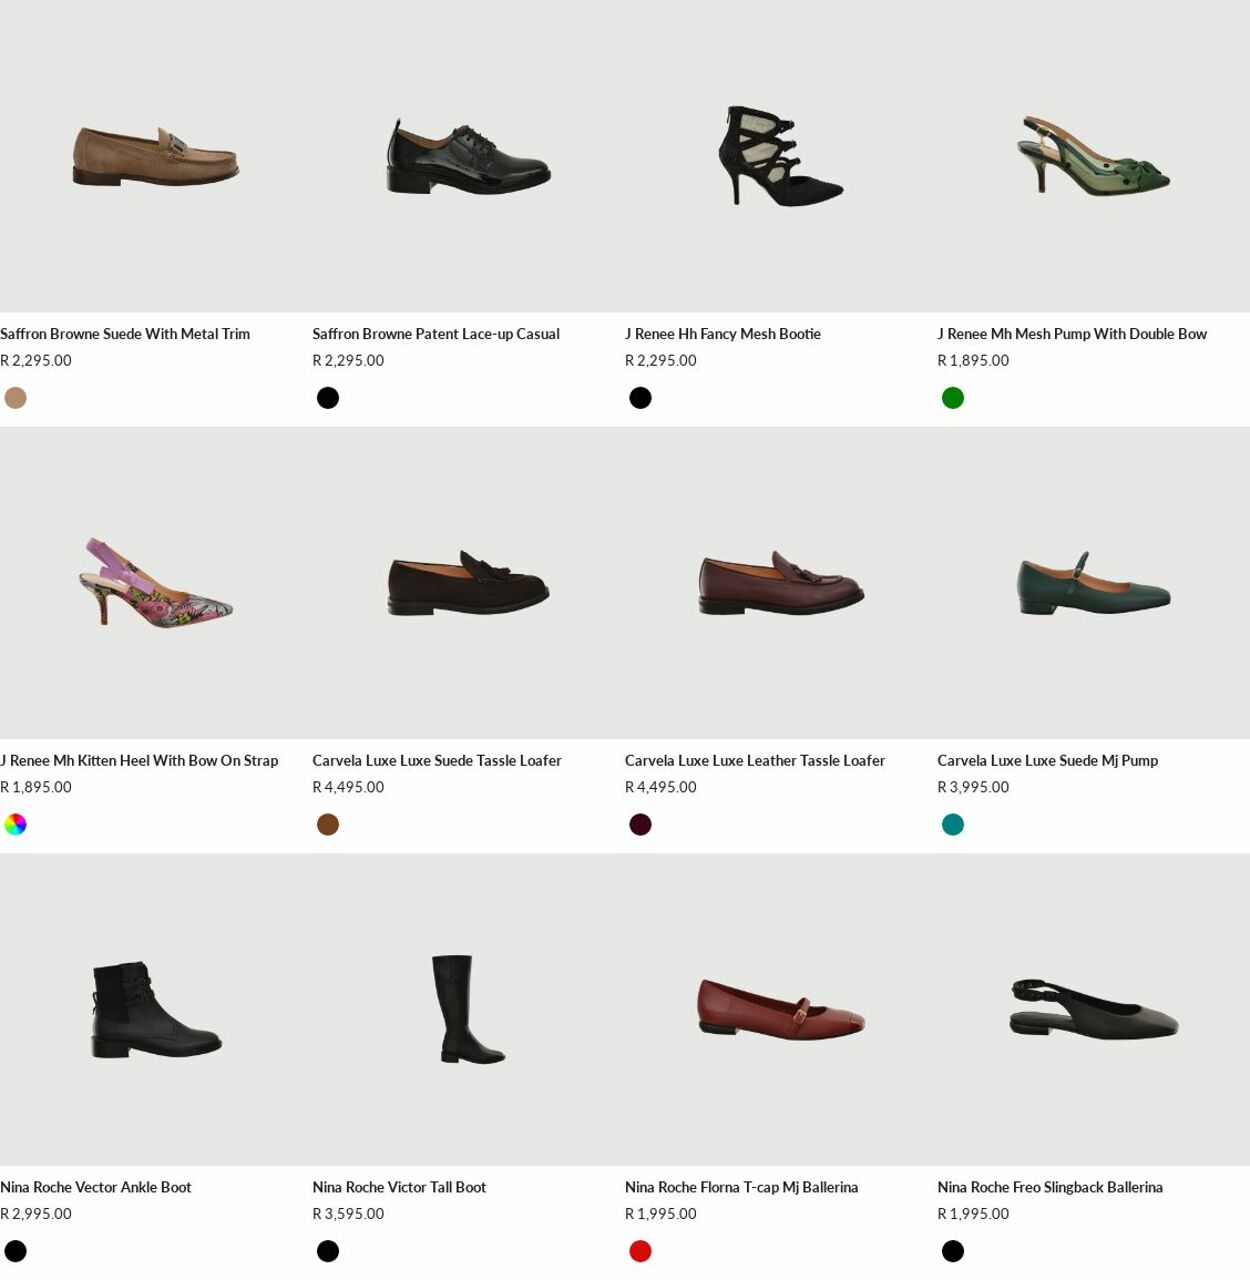
Task: Click R 1,895.00 price under Kitten Heel With Bow
Action: [x=36, y=787]
